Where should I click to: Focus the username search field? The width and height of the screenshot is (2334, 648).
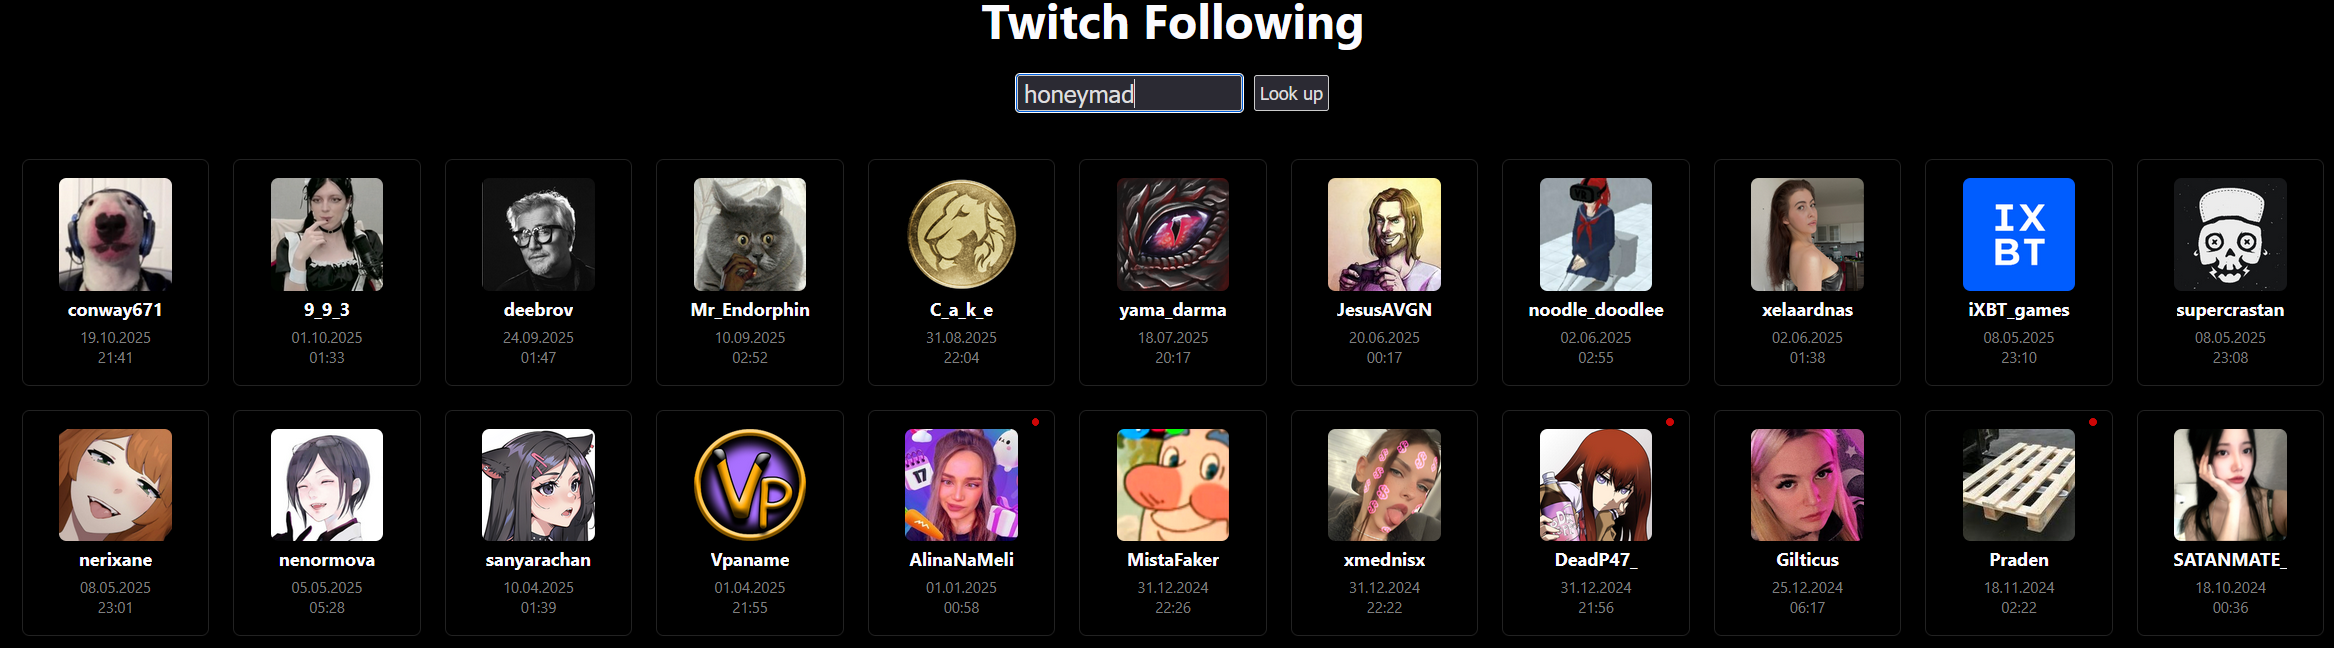[1129, 93]
